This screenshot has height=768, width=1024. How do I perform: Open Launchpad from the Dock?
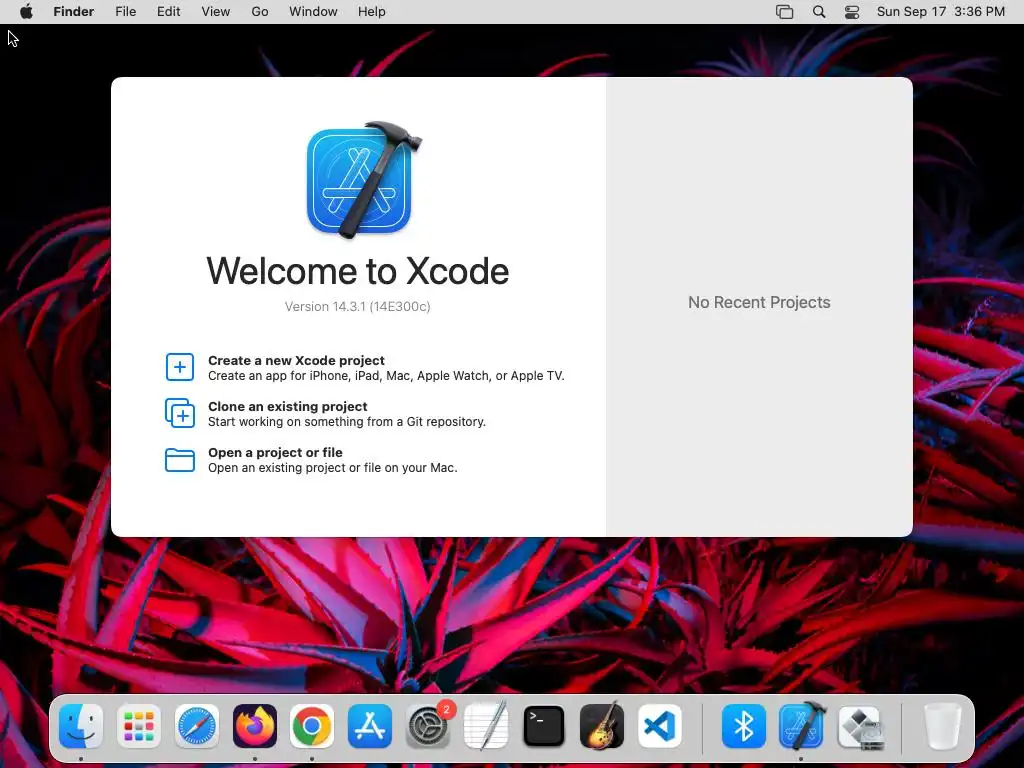pyautogui.click(x=139, y=726)
